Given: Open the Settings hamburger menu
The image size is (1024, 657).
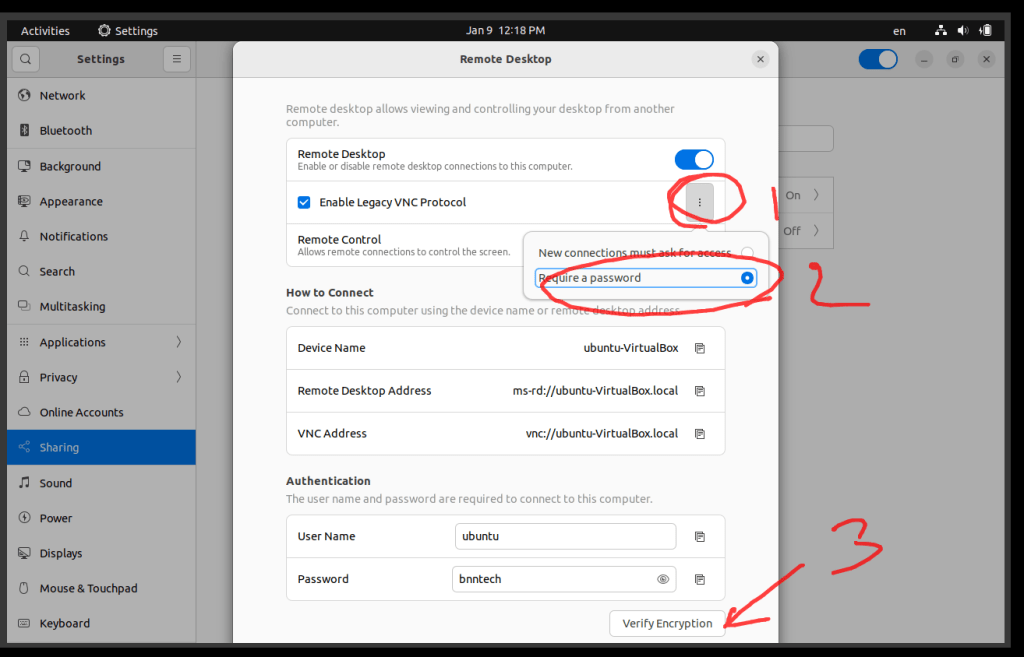Looking at the screenshot, I should (176, 59).
